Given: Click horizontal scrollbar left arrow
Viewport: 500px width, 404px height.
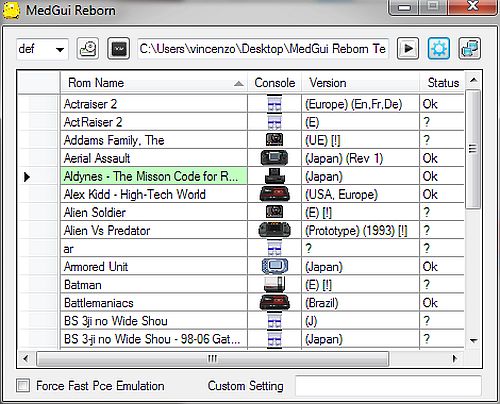Looking at the screenshot, I should point(26,359).
